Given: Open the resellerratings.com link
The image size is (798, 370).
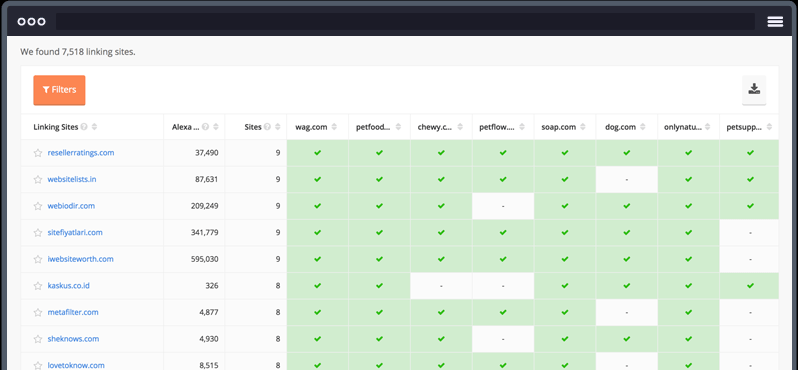Looking at the screenshot, I should click(81, 153).
